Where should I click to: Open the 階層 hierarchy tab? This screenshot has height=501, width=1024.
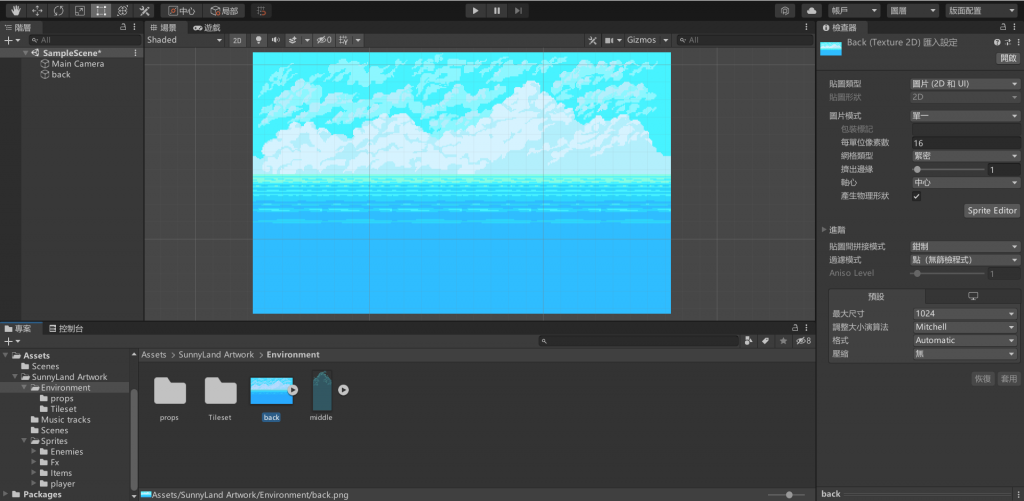[x=22, y=27]
